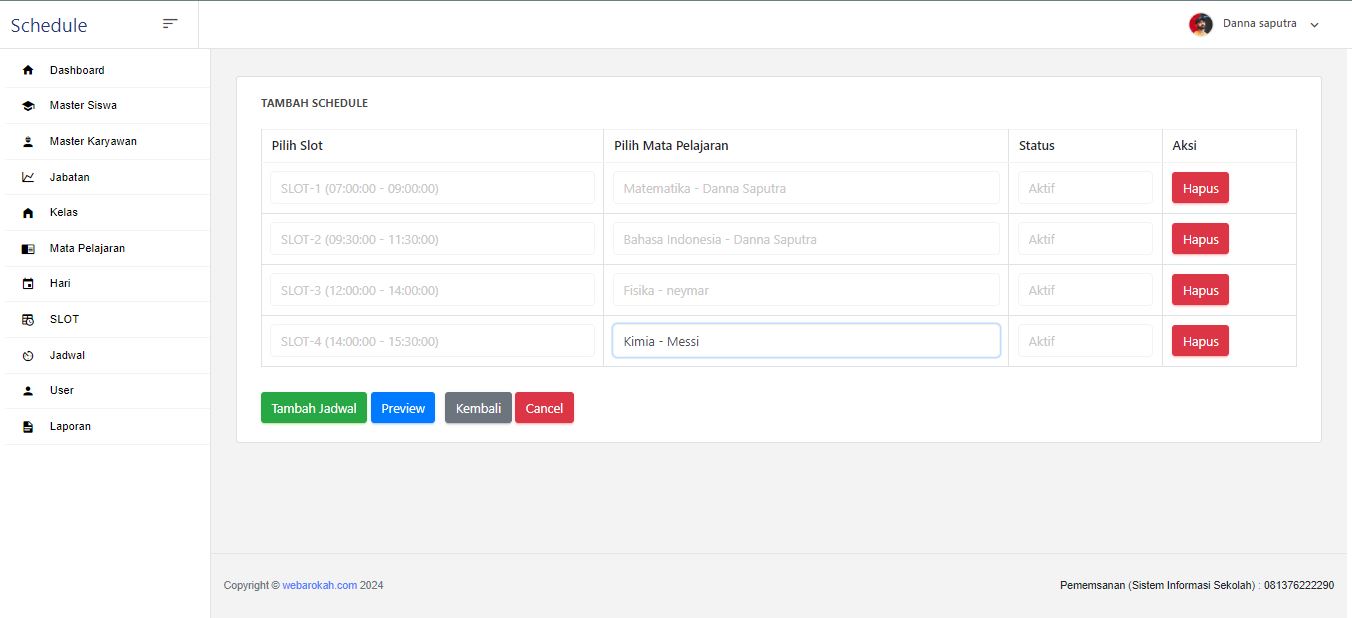
Task: Click the blue Preview button
Action: (x=403, y=408)
